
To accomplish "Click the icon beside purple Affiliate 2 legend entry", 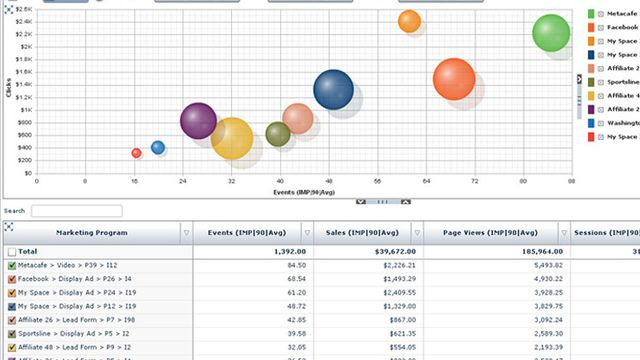I will (x=601, y=110).
